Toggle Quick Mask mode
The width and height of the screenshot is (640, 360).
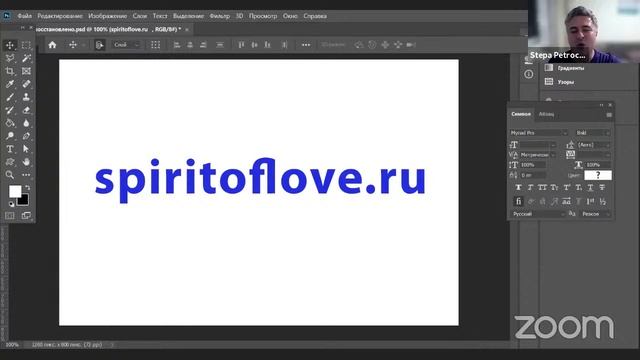click(x=10, y=216)
